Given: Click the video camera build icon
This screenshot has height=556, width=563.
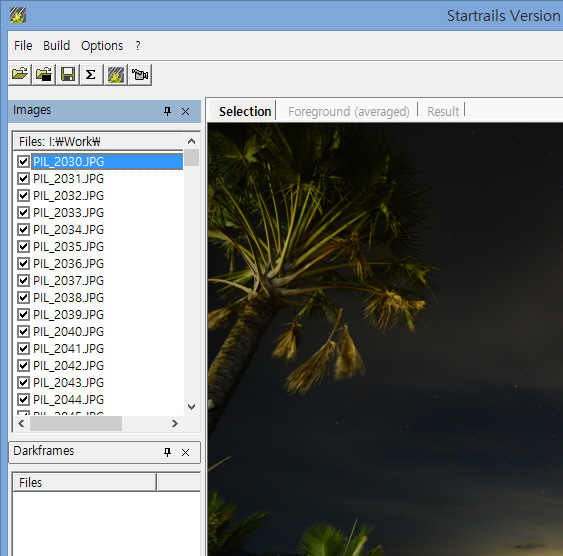Looking at the screenshot, I should [140, 75].
